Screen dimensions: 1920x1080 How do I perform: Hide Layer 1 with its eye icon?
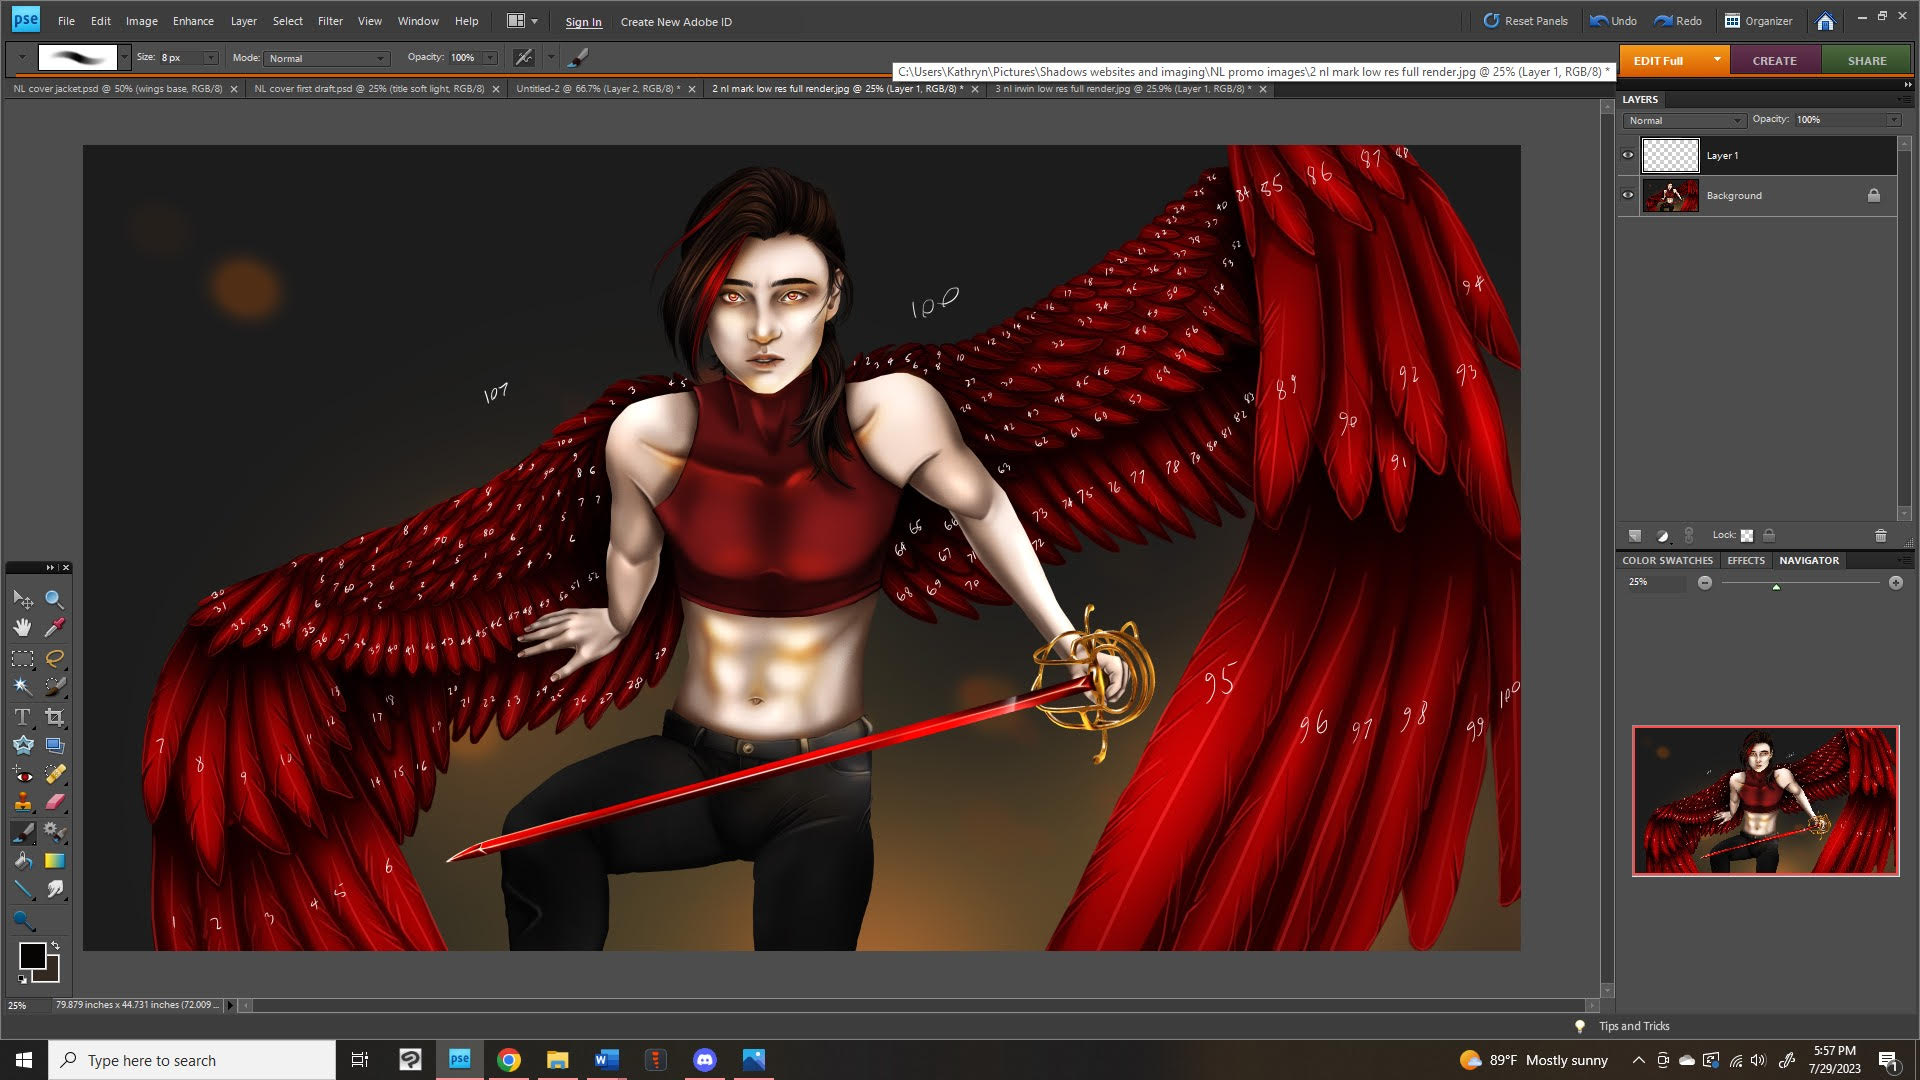(1627, 155)
